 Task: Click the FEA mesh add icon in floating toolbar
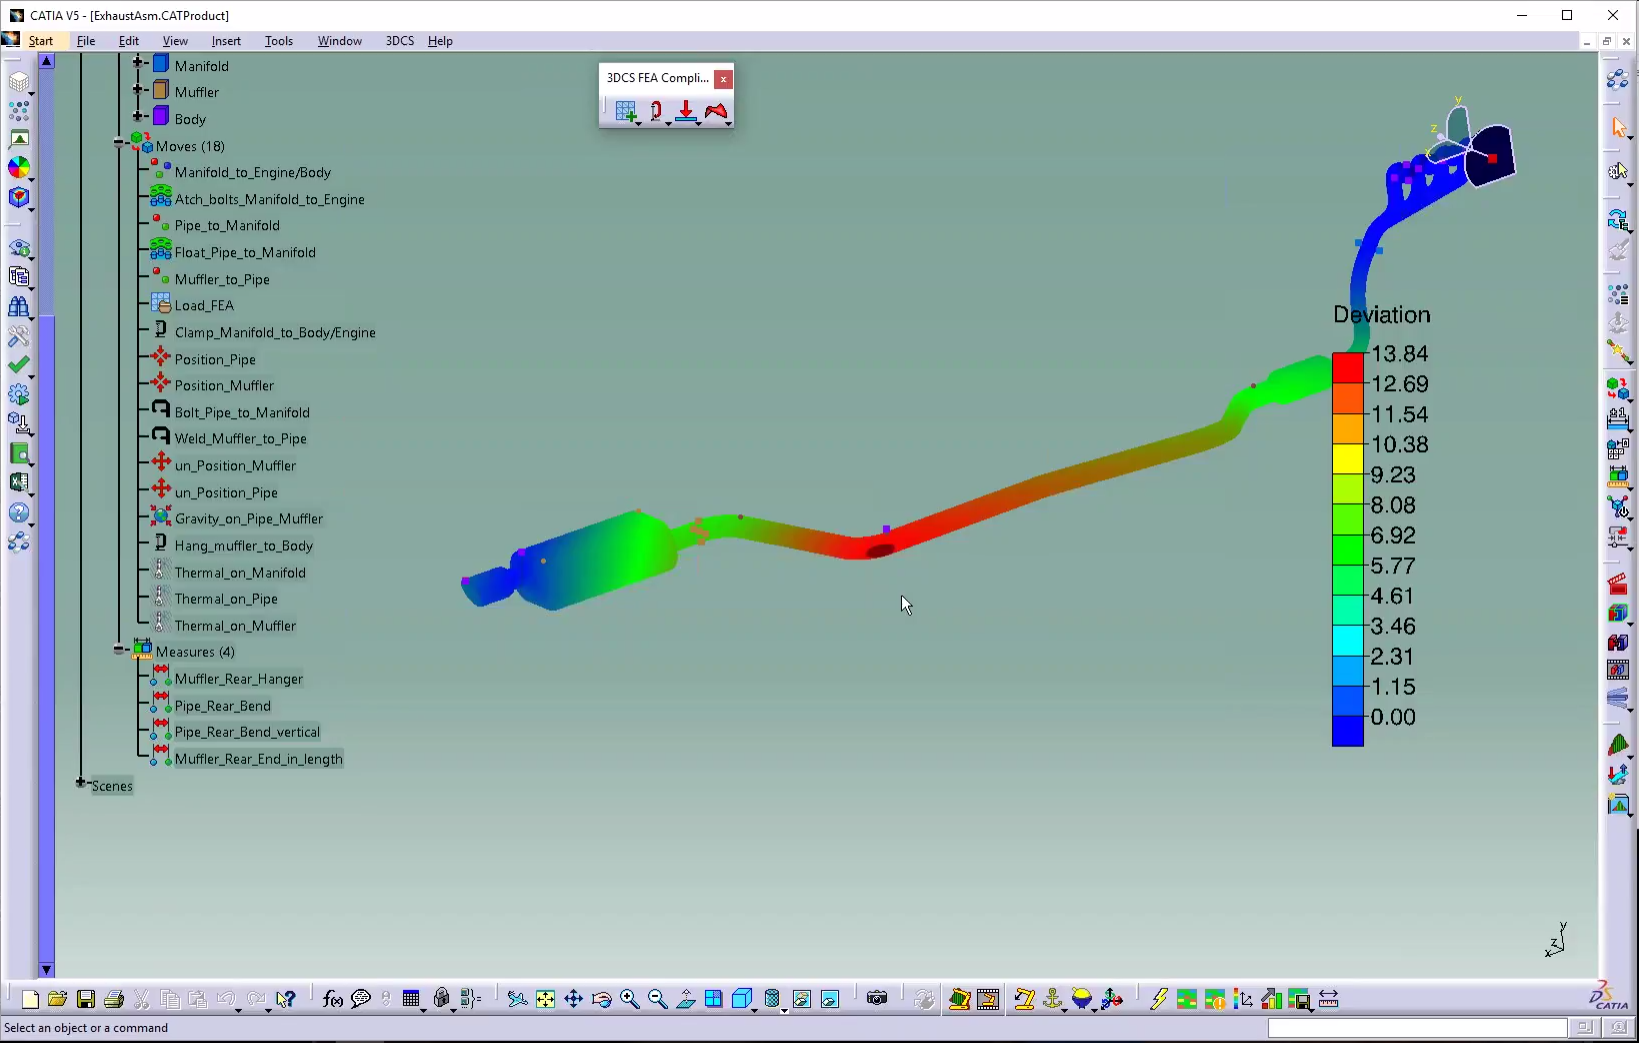coord(626,111)
